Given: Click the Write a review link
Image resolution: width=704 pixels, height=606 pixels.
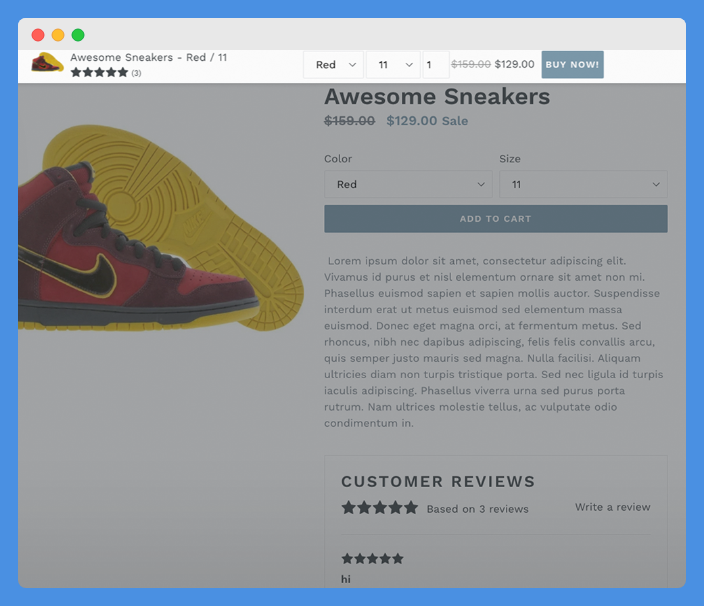Looking at the screenshot, I should click(x=612, y=507).
